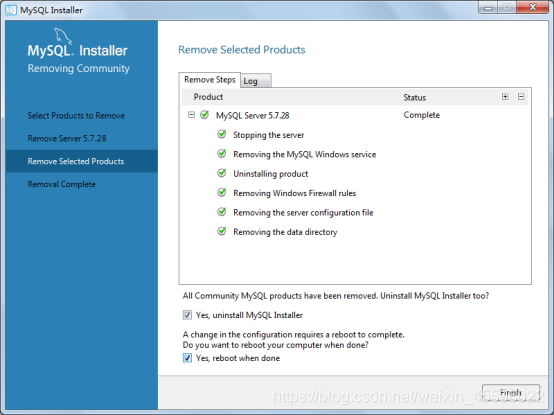Viewport: 554px width, 415px height.
Task: Click the Remove Selected Products page heading
Action: 242,50
